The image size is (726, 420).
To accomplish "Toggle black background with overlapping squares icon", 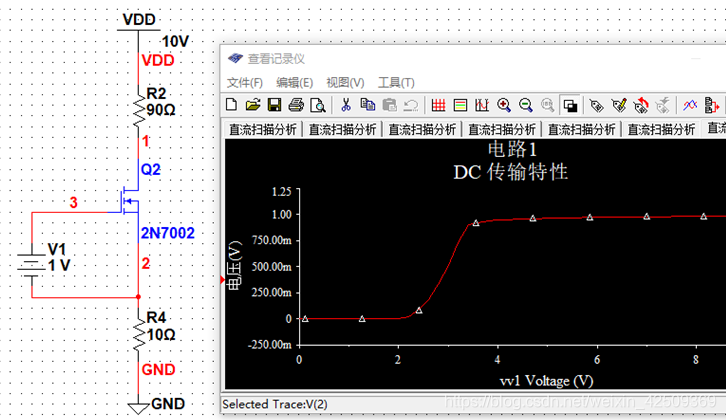I will tap(570, 105).
